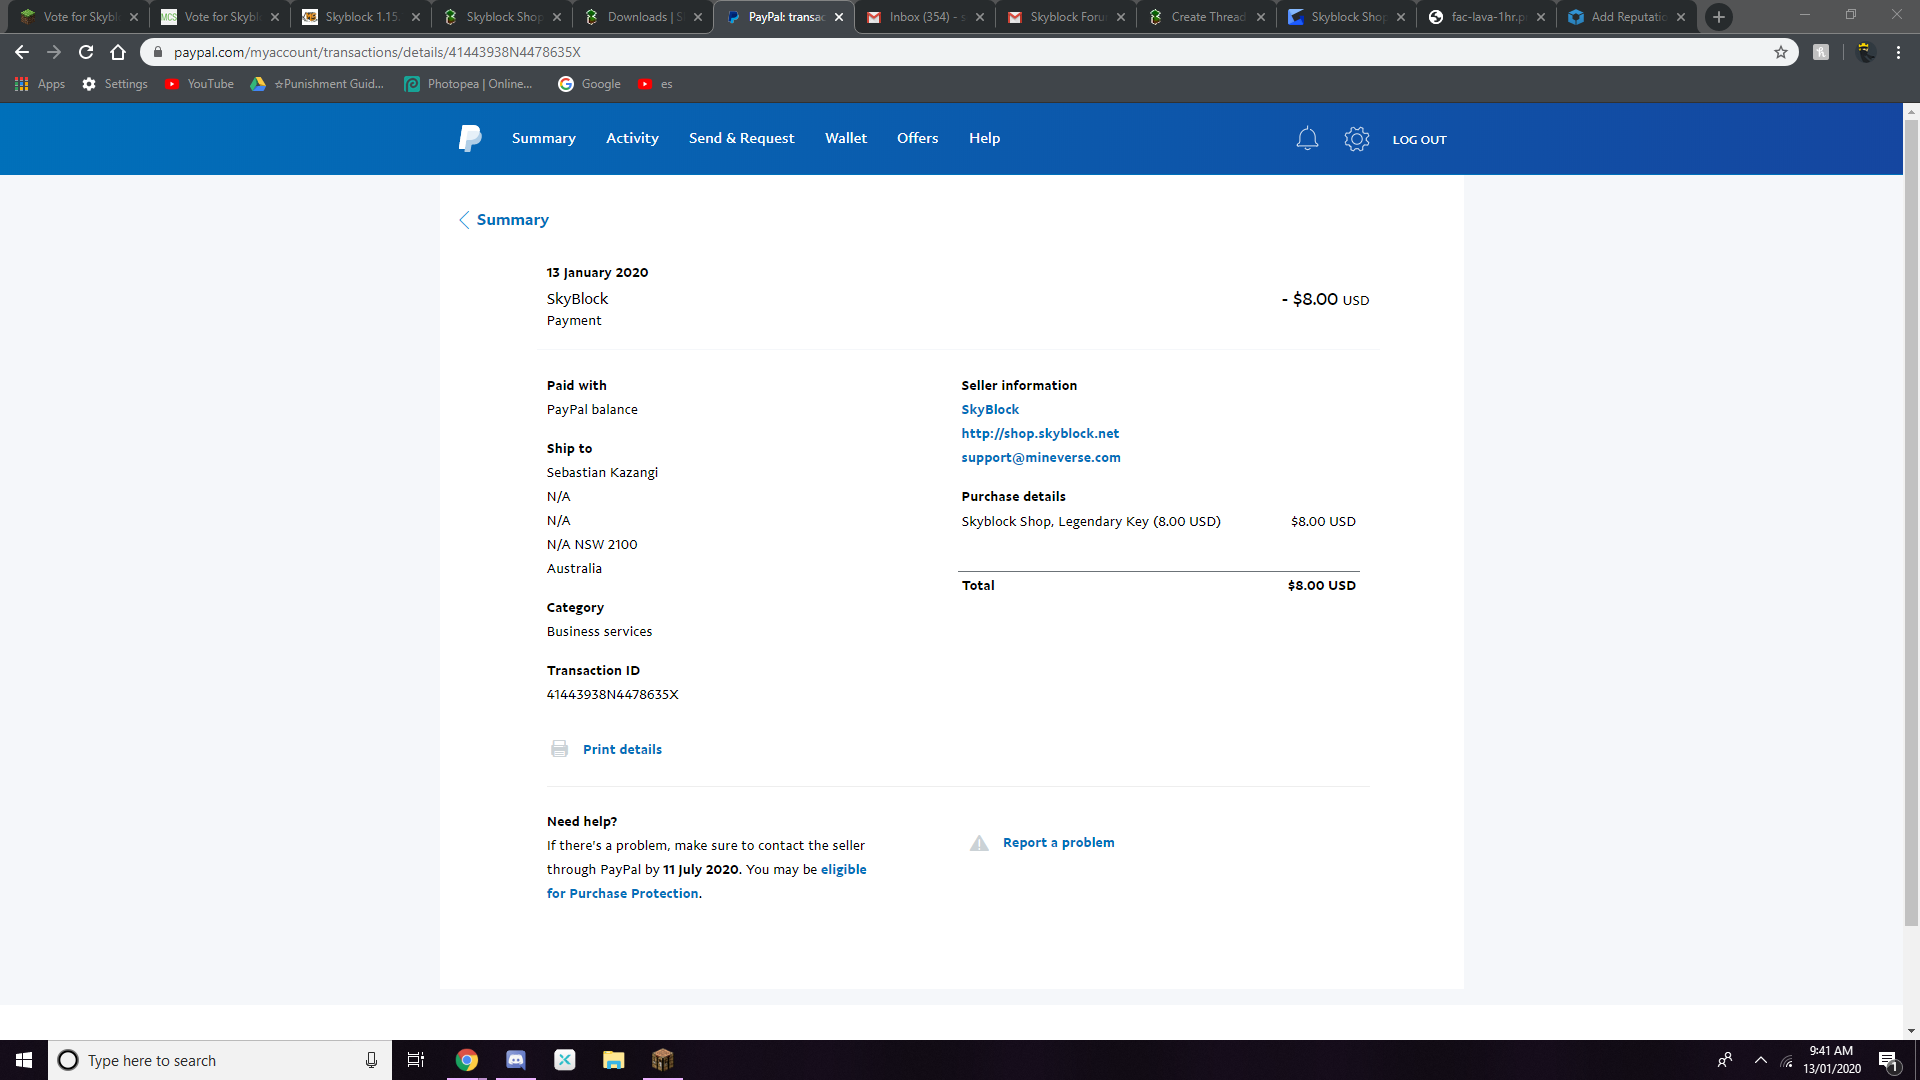
Task: Click the Chrome three-dot menu icon
Action: [1898, 52]
